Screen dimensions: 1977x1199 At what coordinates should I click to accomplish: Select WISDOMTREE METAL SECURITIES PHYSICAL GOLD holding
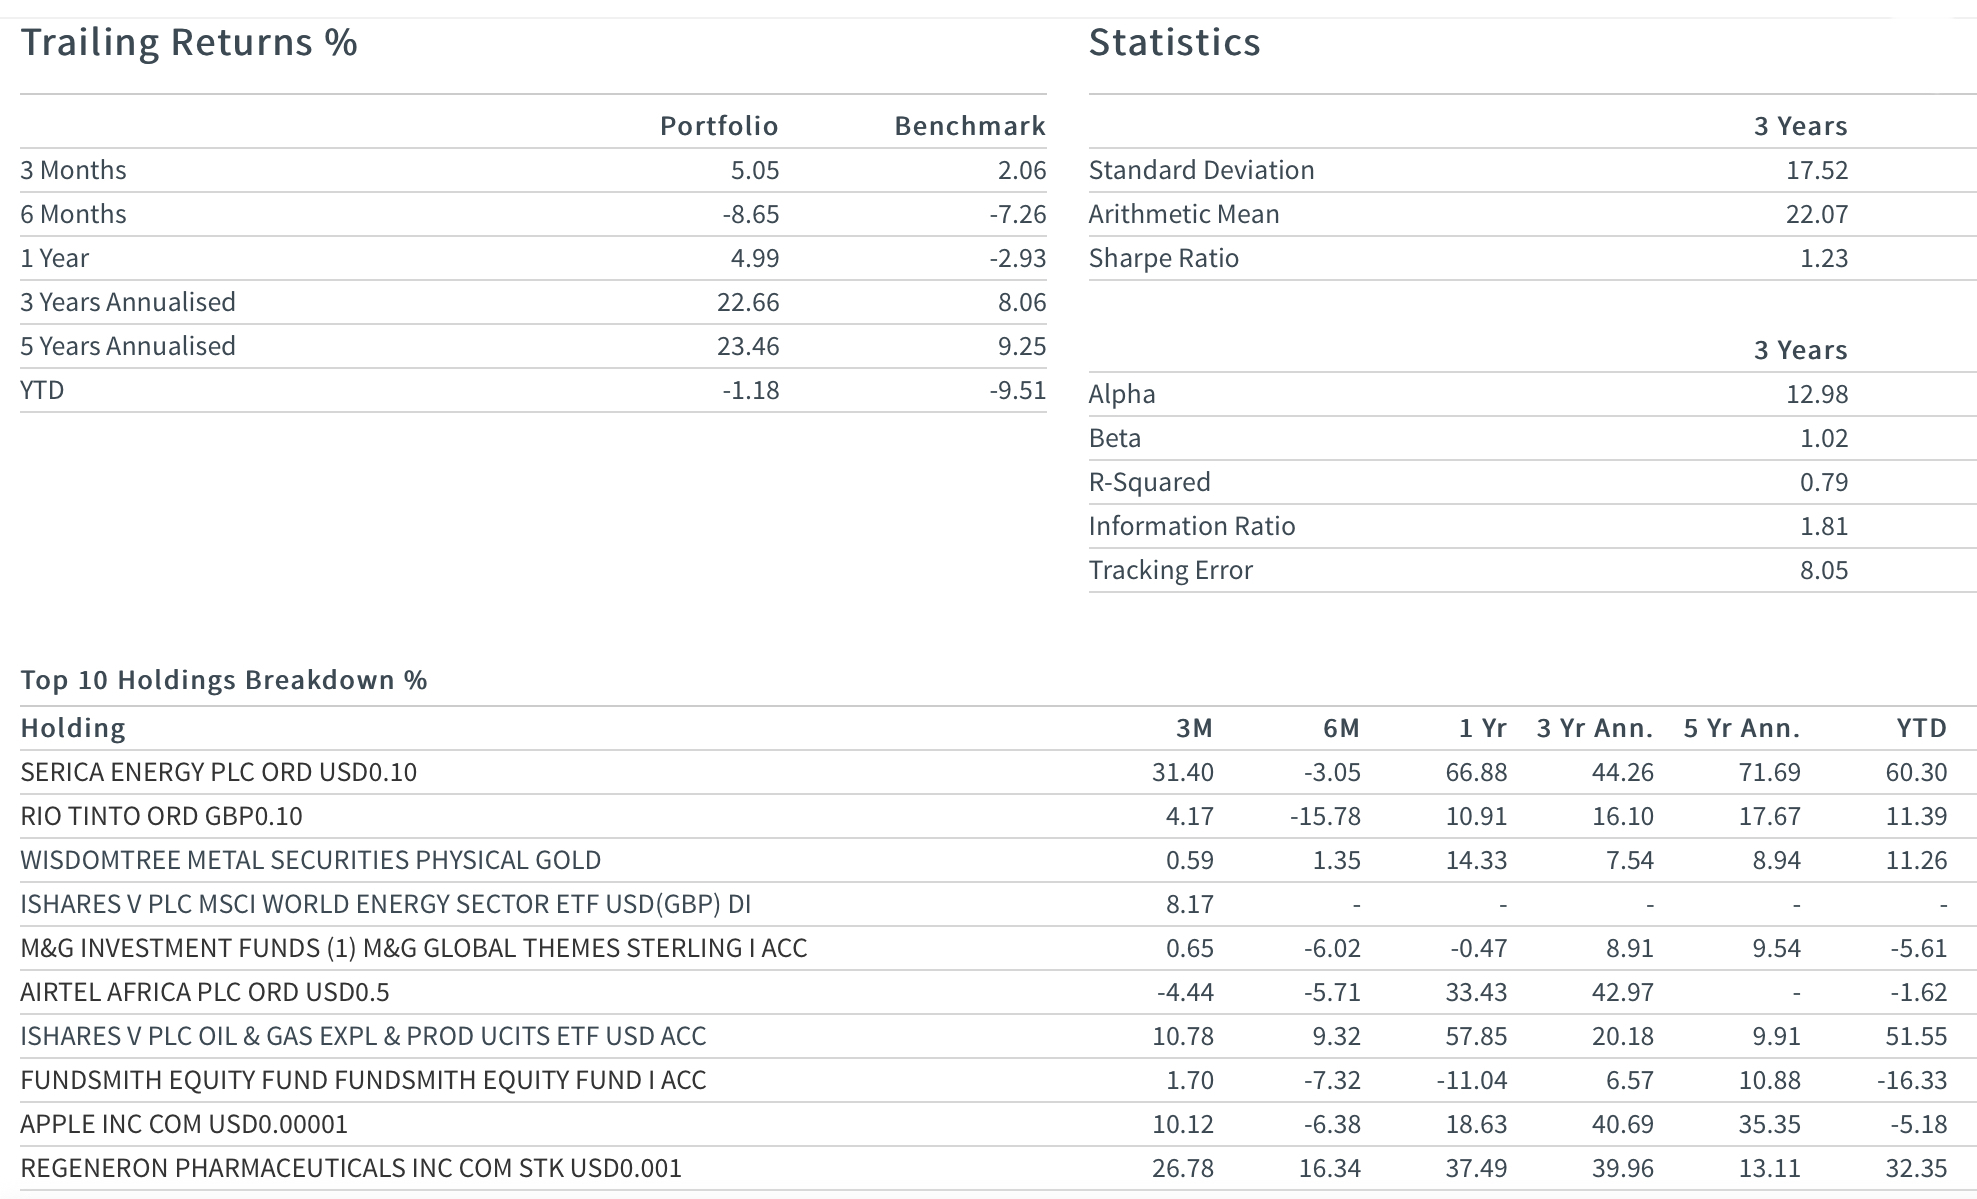[x=311, y=860]
